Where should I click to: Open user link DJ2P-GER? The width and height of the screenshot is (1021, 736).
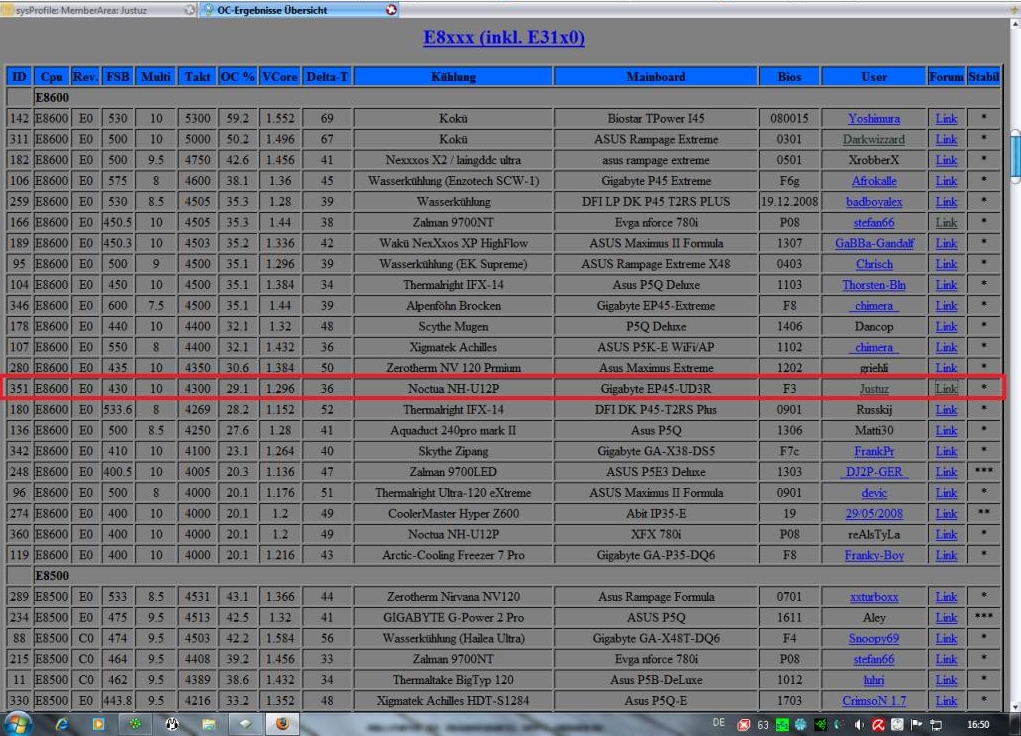coord(874,472)
